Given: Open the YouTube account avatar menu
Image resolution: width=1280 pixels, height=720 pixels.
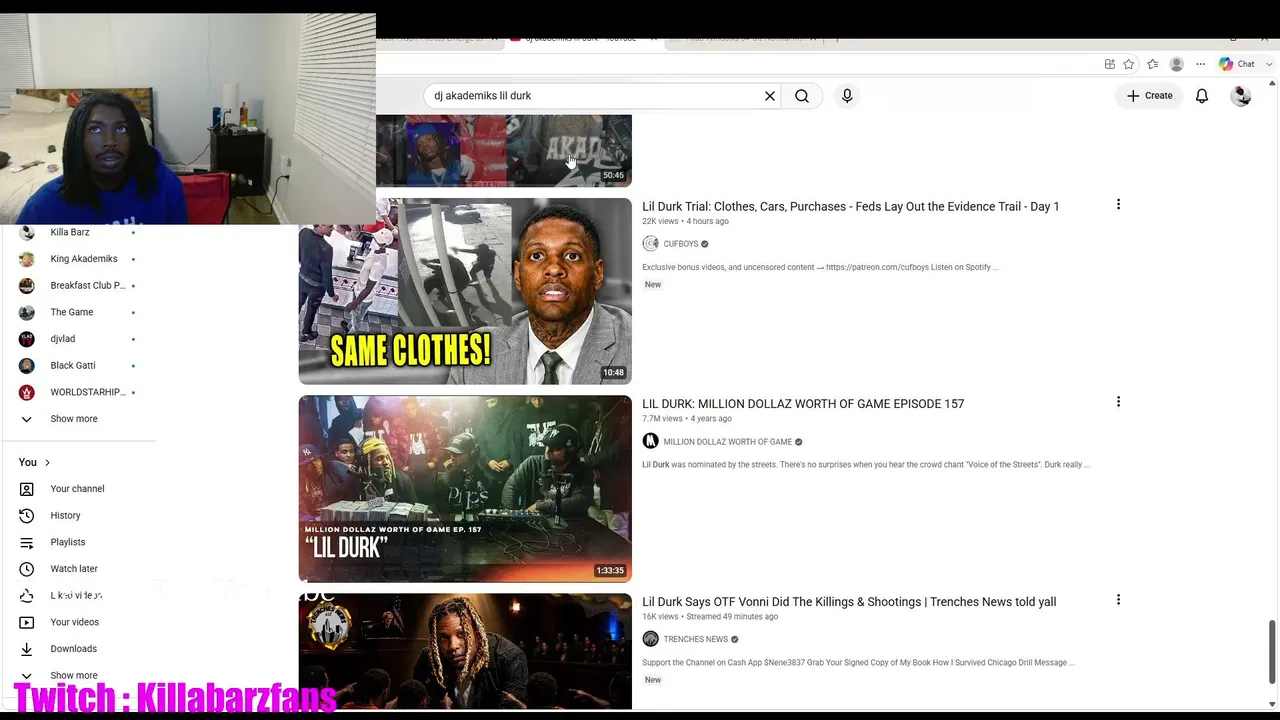Looking at the screenshot, I should [x=1241, y=96].
